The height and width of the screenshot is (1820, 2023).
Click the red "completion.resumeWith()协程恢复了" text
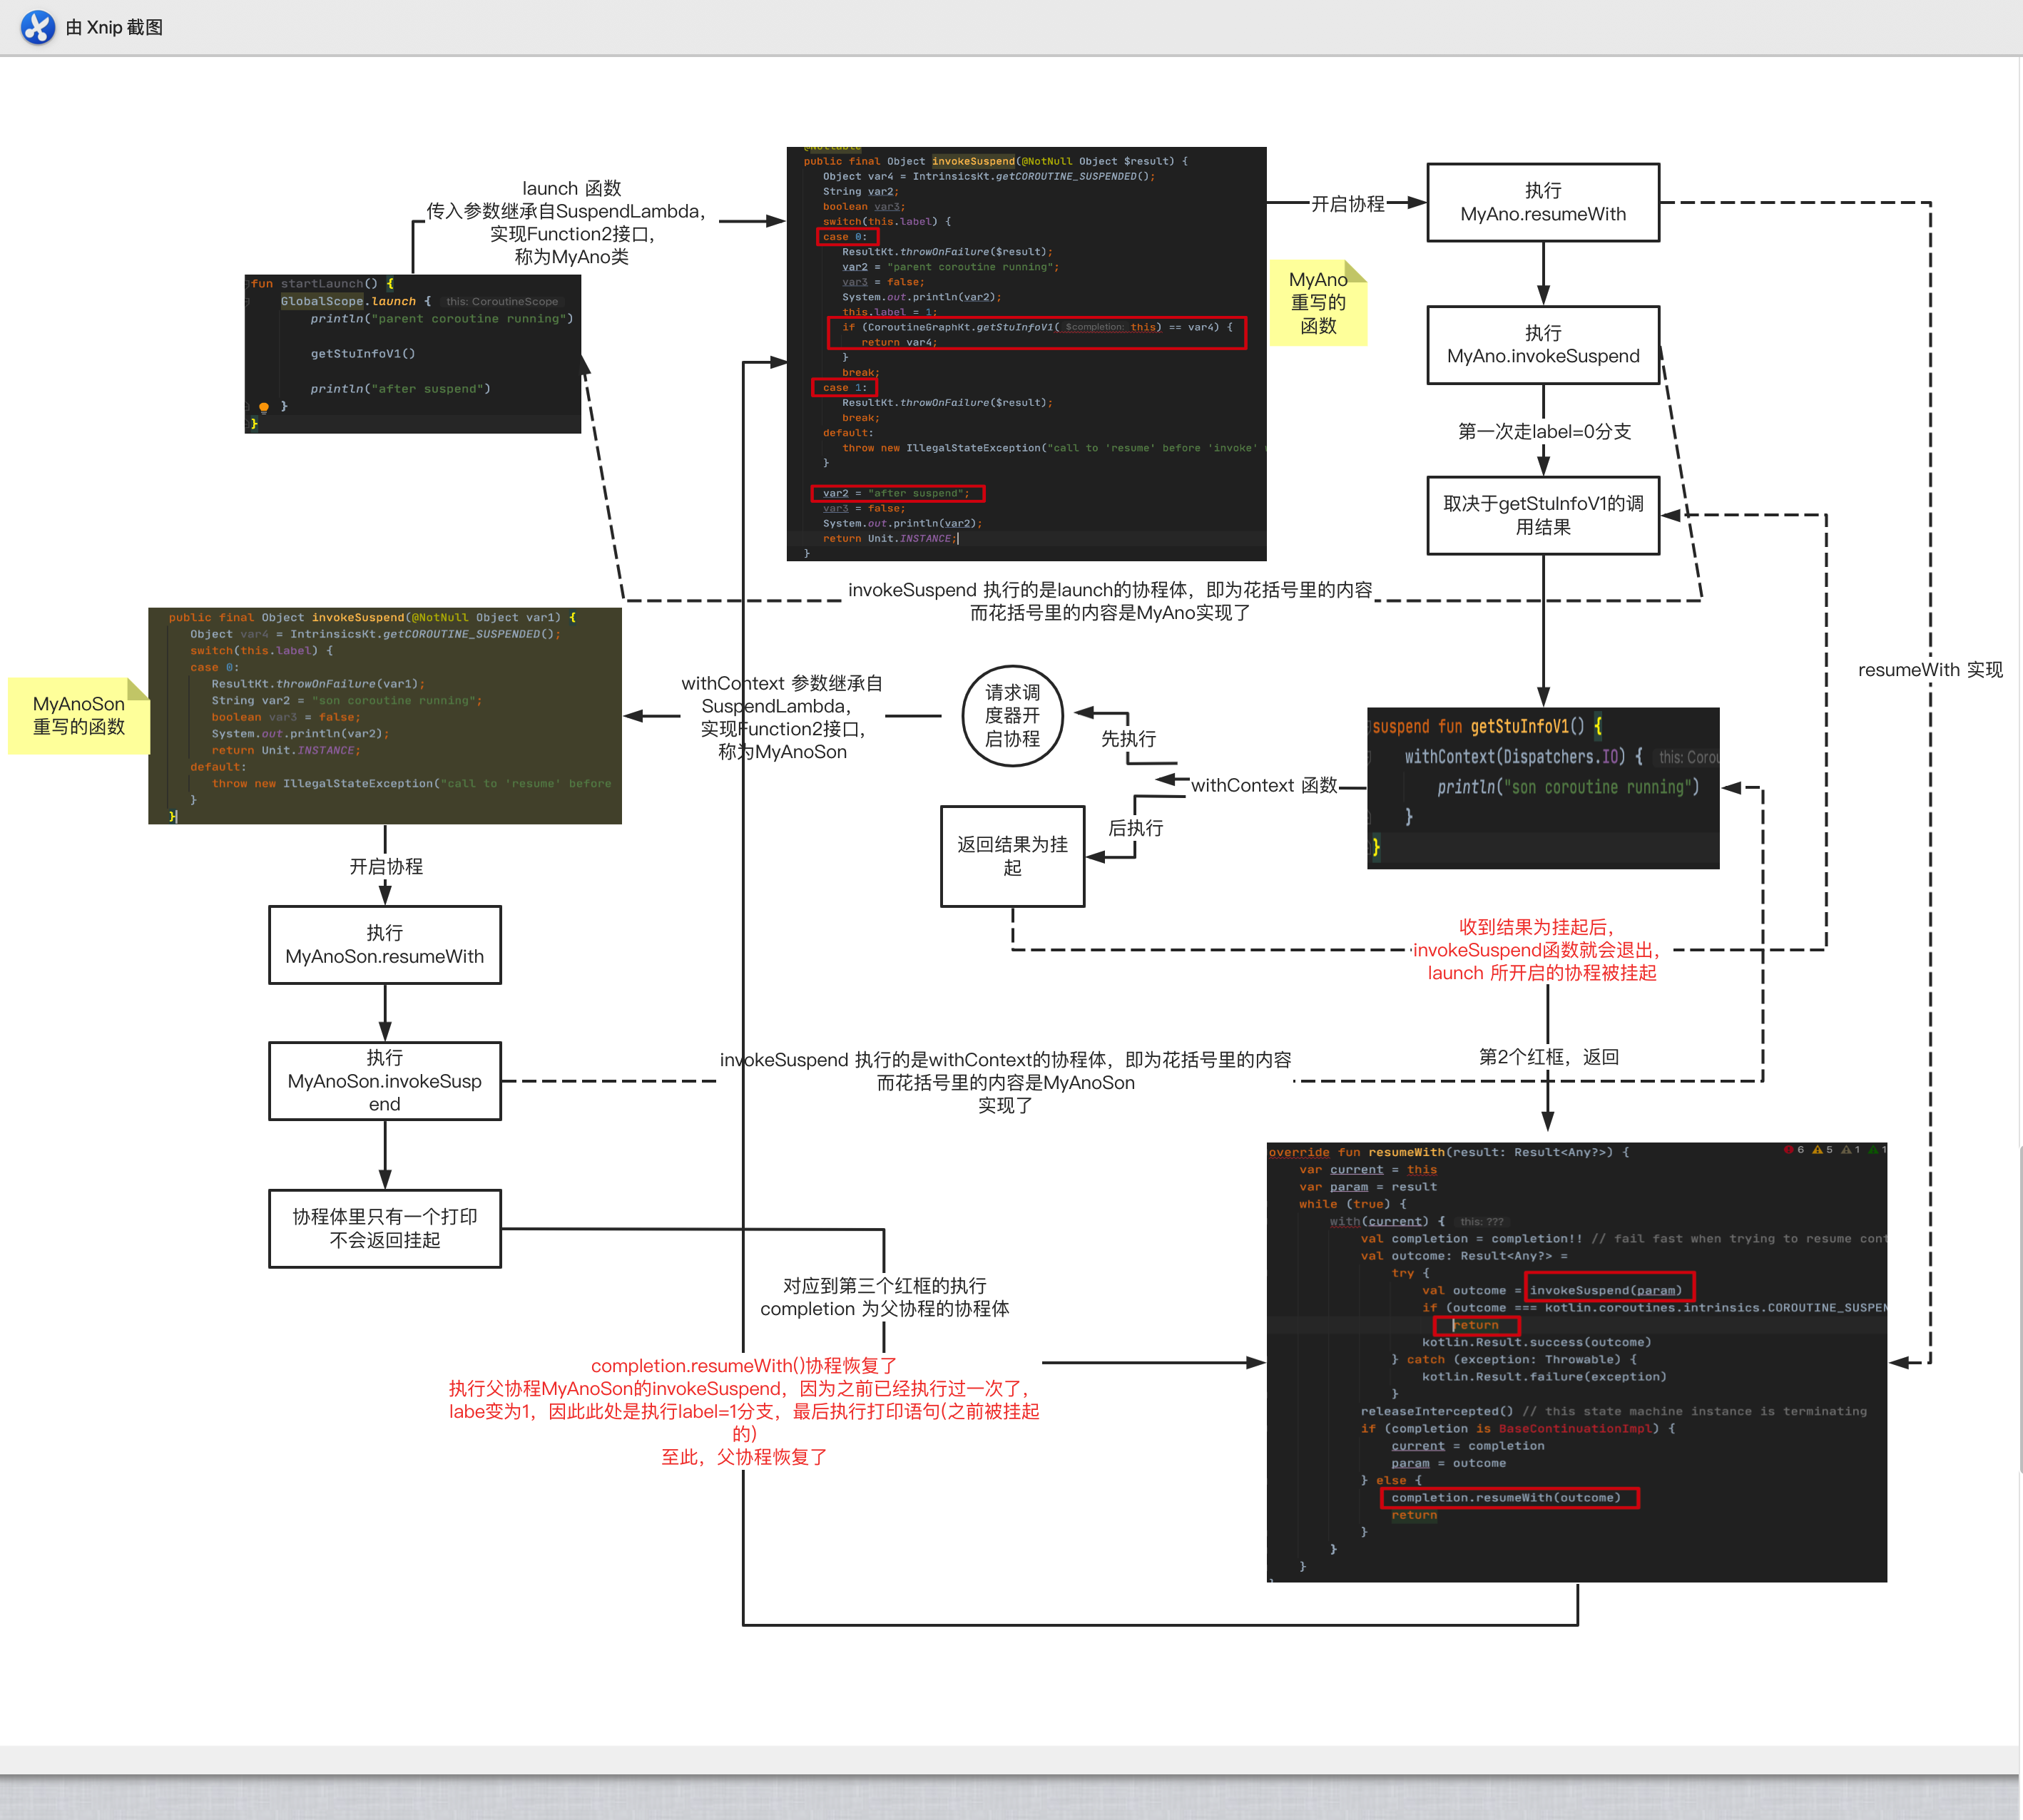[x=744, y=1365]
